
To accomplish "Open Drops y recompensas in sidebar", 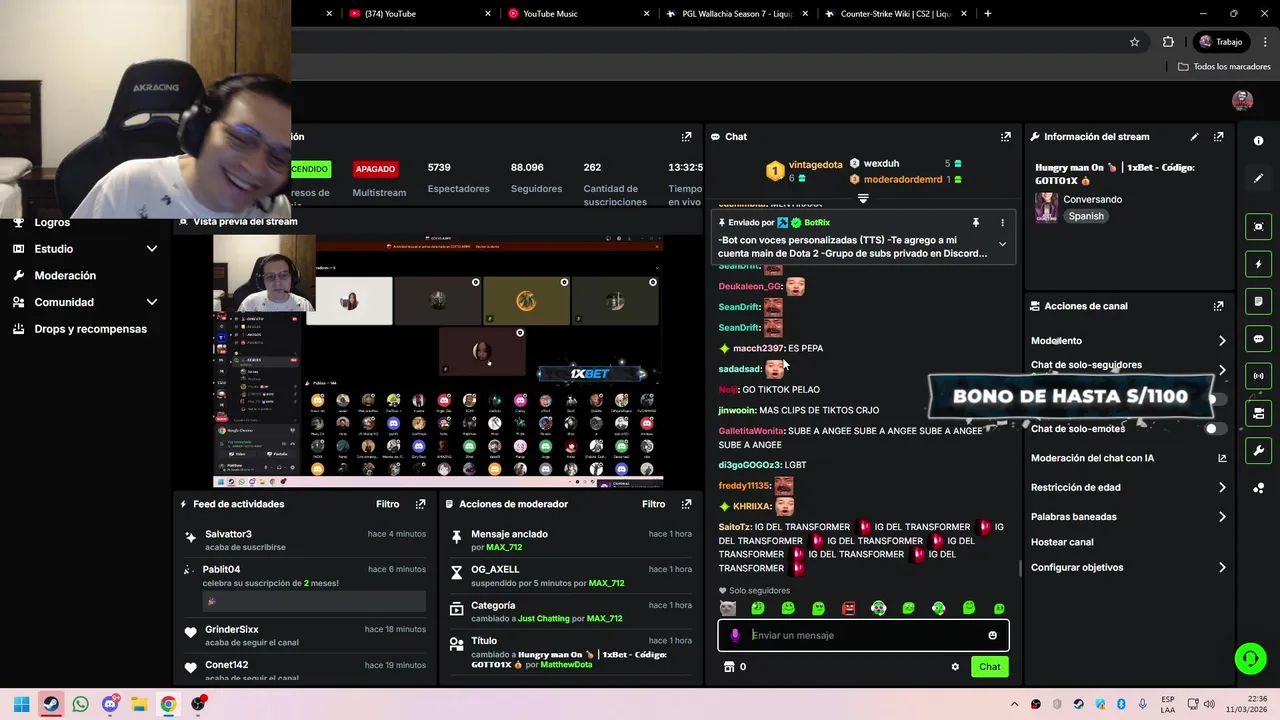I will [90, 329].
